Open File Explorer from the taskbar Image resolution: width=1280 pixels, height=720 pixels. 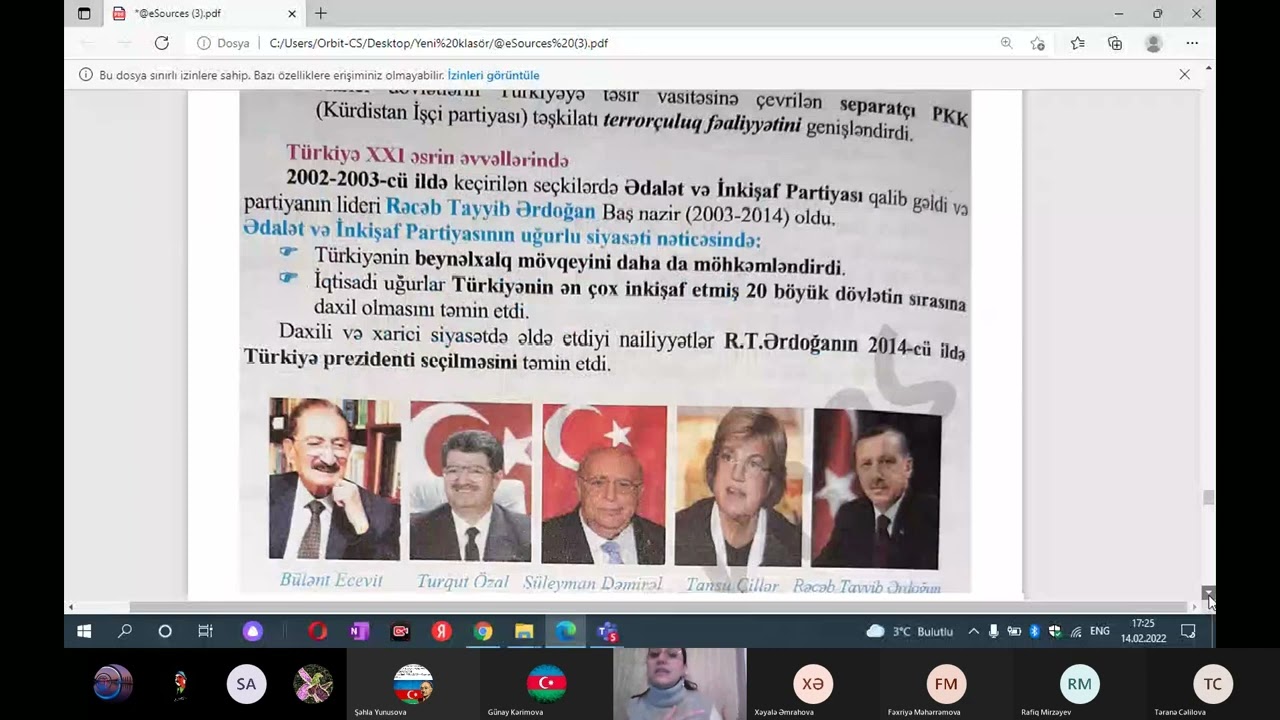coord(524,631)
